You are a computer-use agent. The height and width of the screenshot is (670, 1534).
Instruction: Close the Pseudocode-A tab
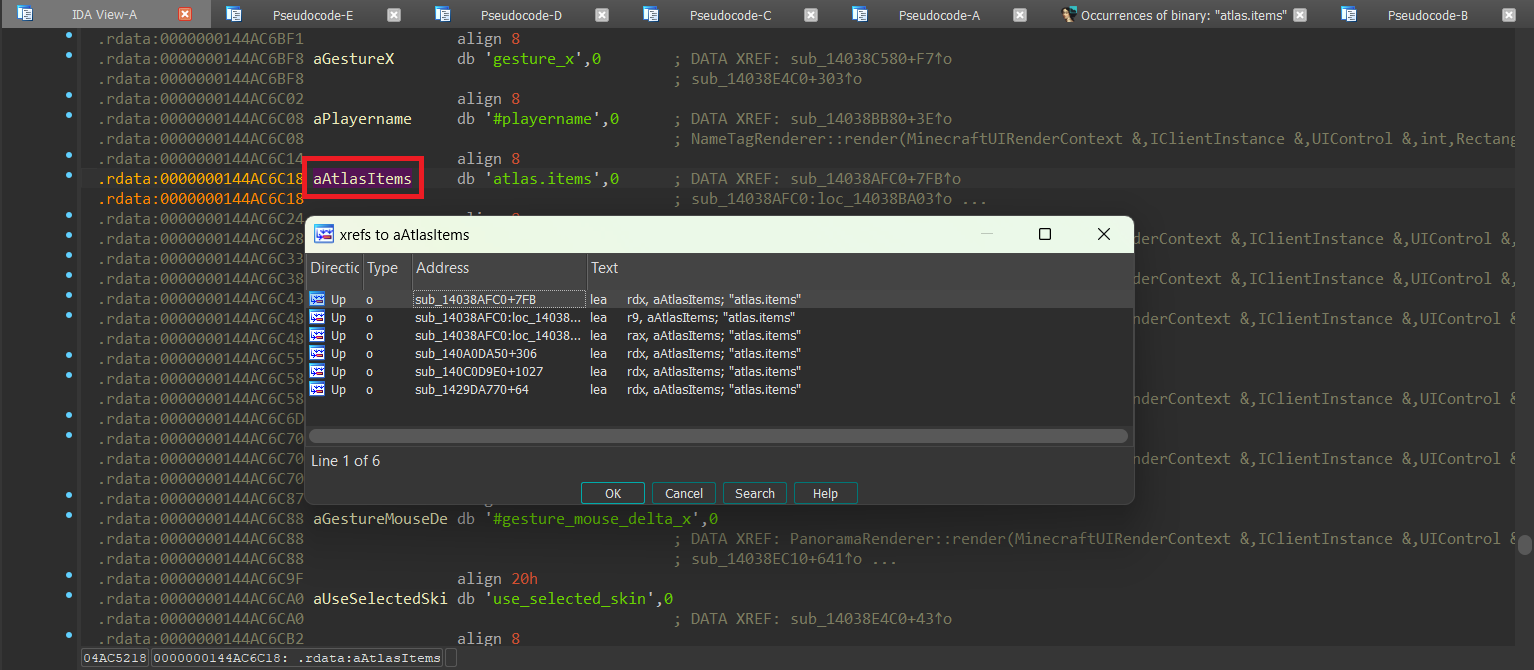tap(1020, 15)
